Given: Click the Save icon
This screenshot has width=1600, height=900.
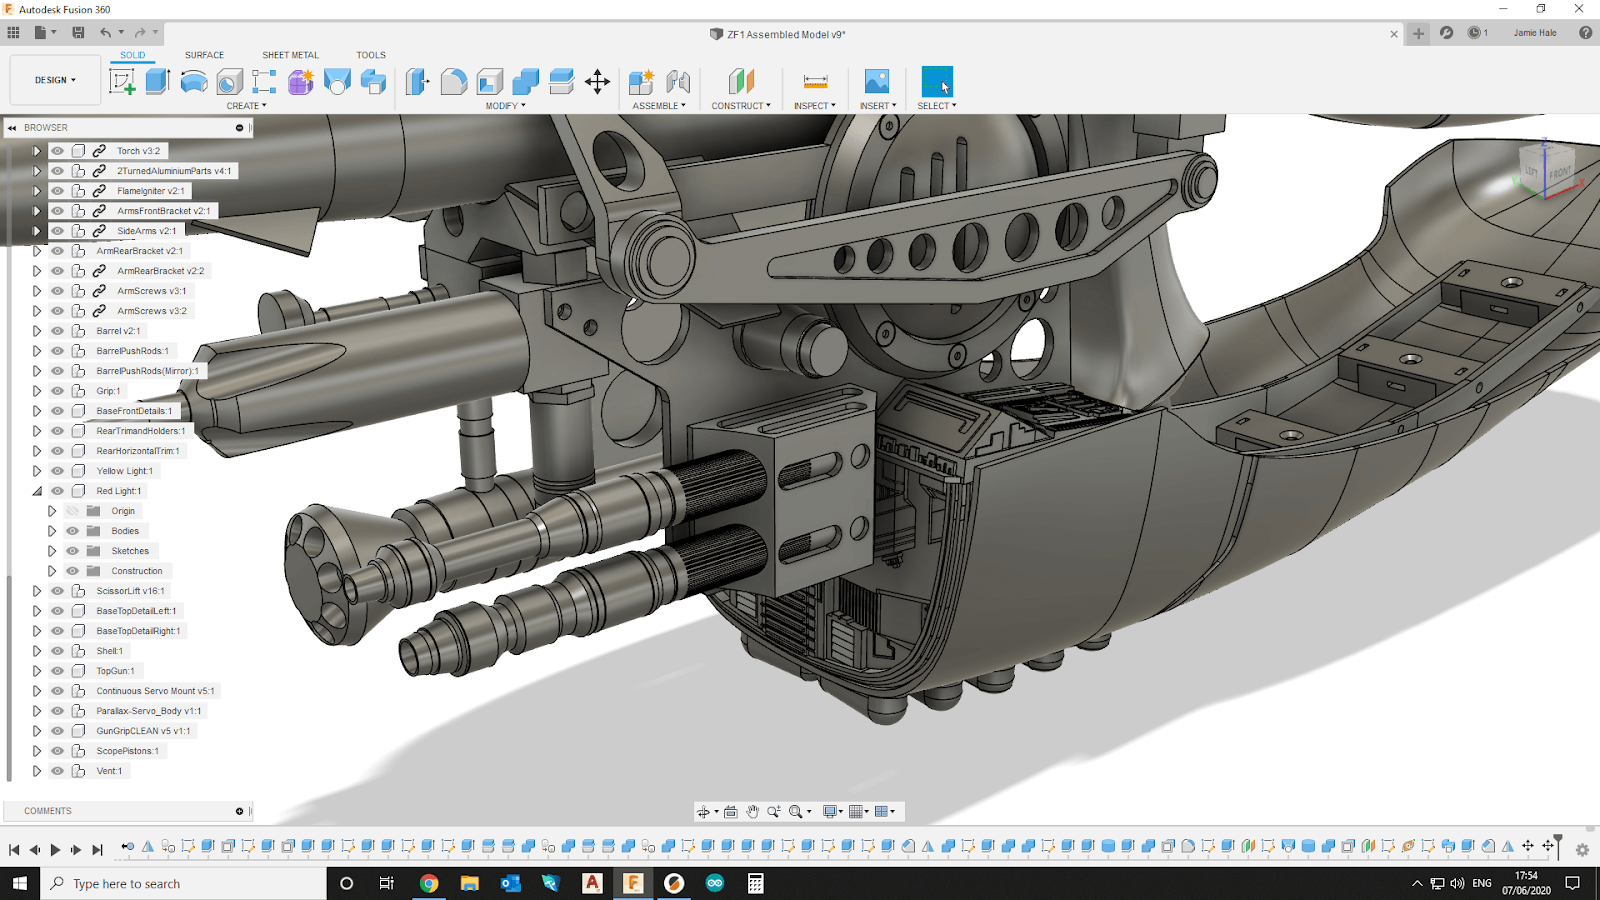Looking at the screenshot, I should (x=78, y=33).
